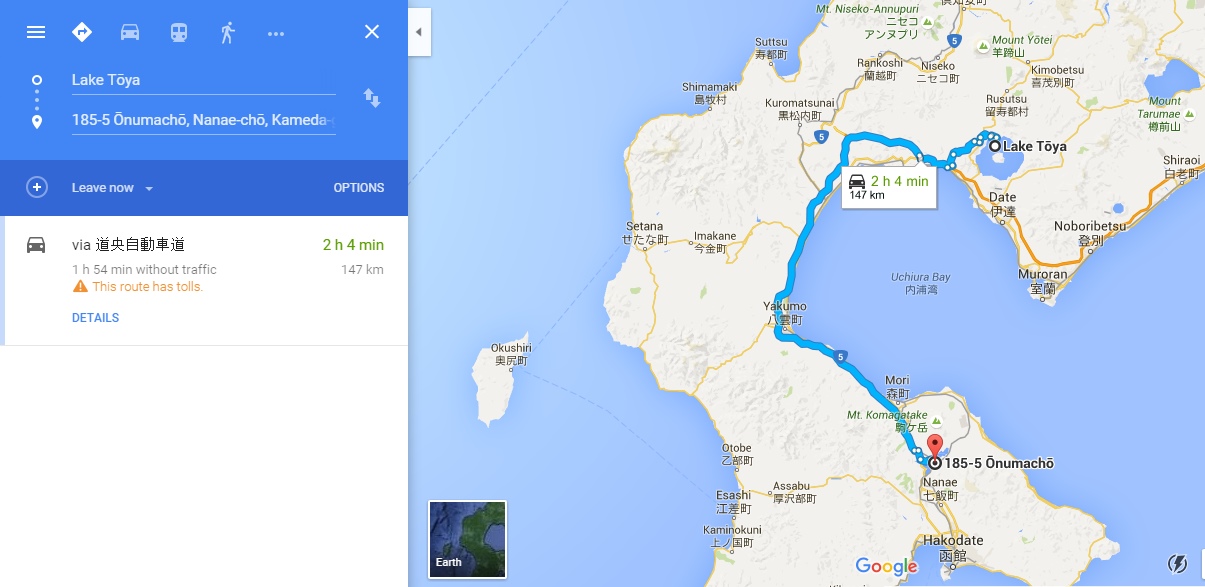This screenshot has width=1205, height=587.
Task: Open route OPTIONS settings
Action: tap(358, 188)
